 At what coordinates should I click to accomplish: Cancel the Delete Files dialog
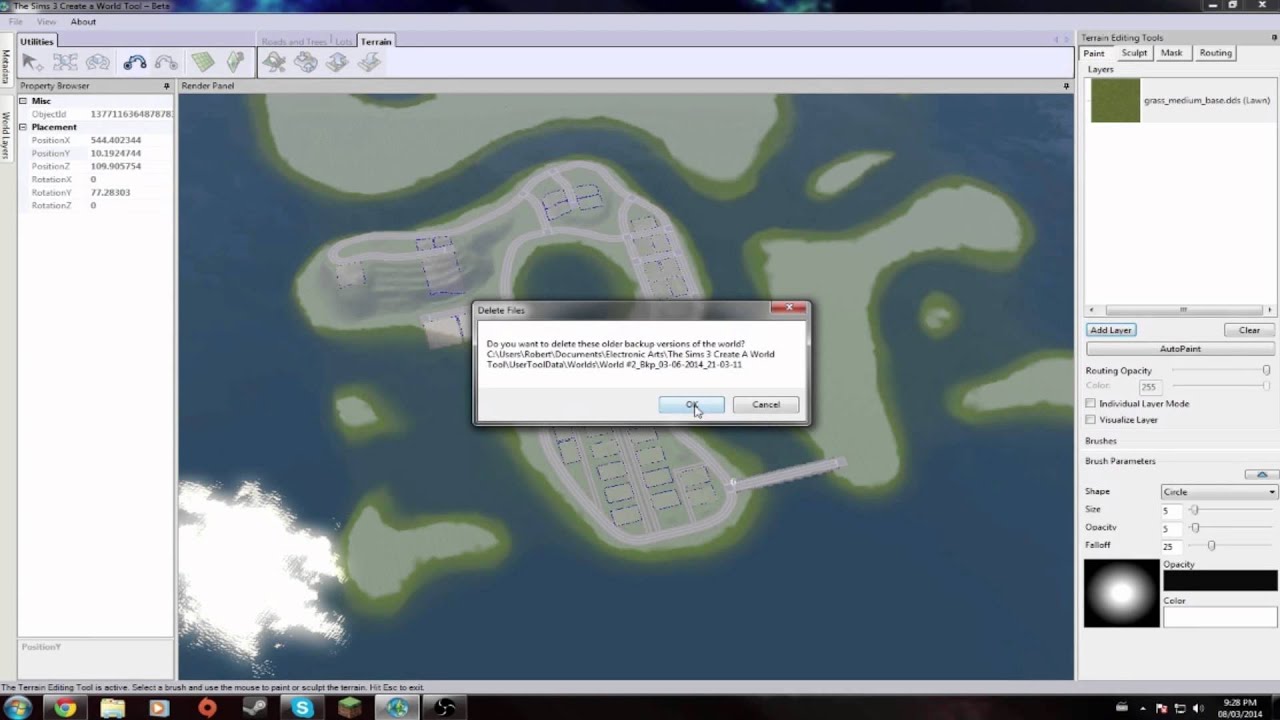(766, 405)
